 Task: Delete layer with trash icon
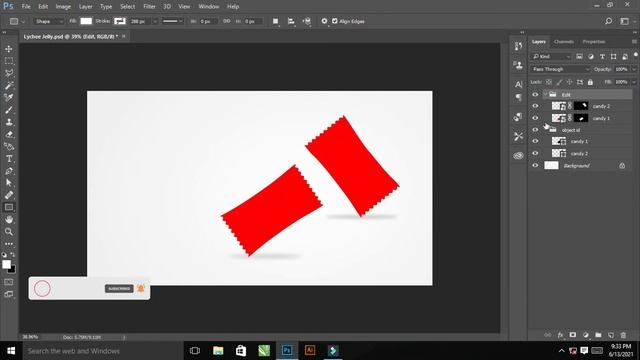(x=623, y=335)
